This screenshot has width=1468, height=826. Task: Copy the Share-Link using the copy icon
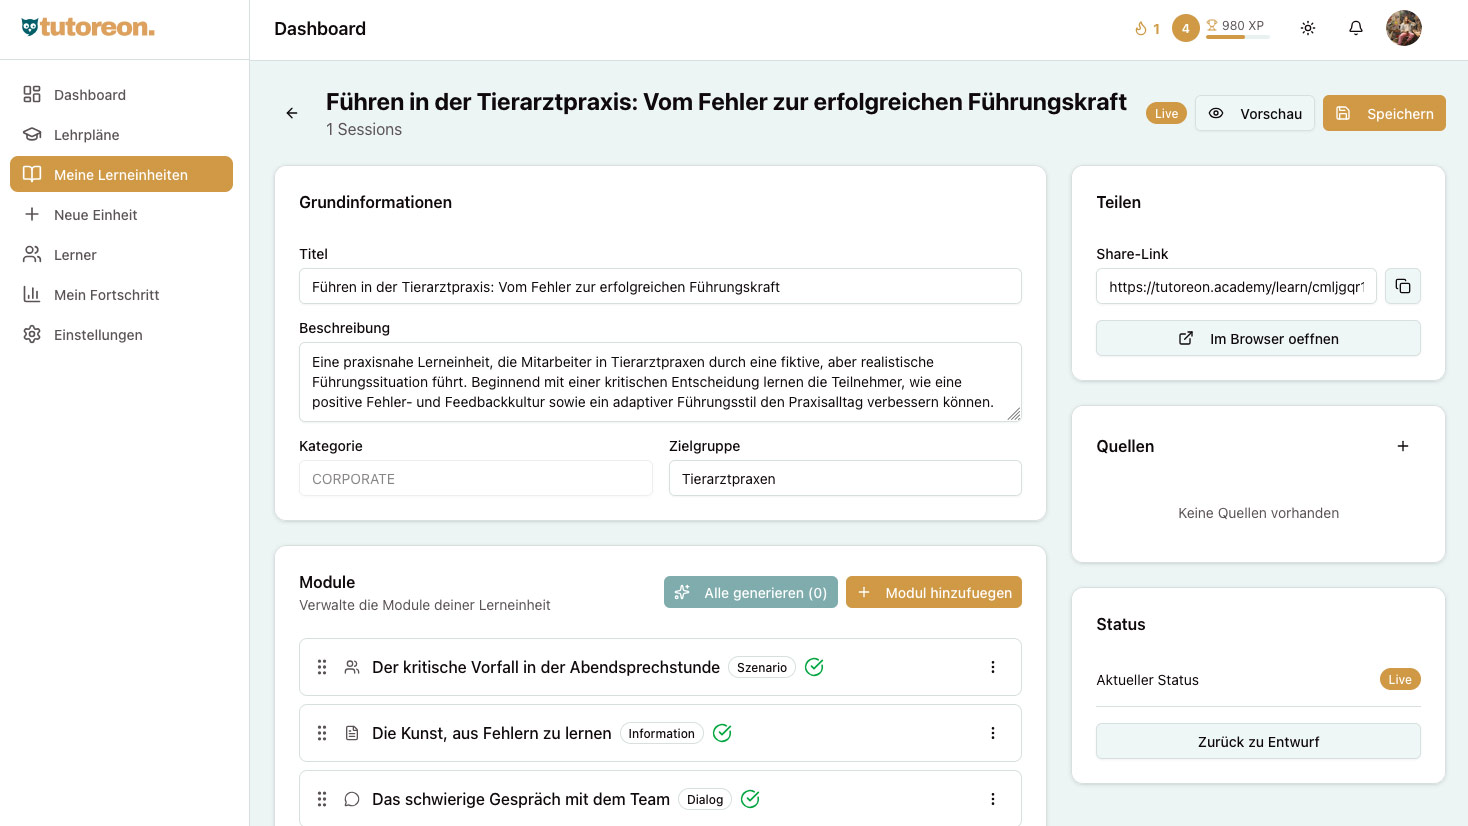tap(1402, 286)
